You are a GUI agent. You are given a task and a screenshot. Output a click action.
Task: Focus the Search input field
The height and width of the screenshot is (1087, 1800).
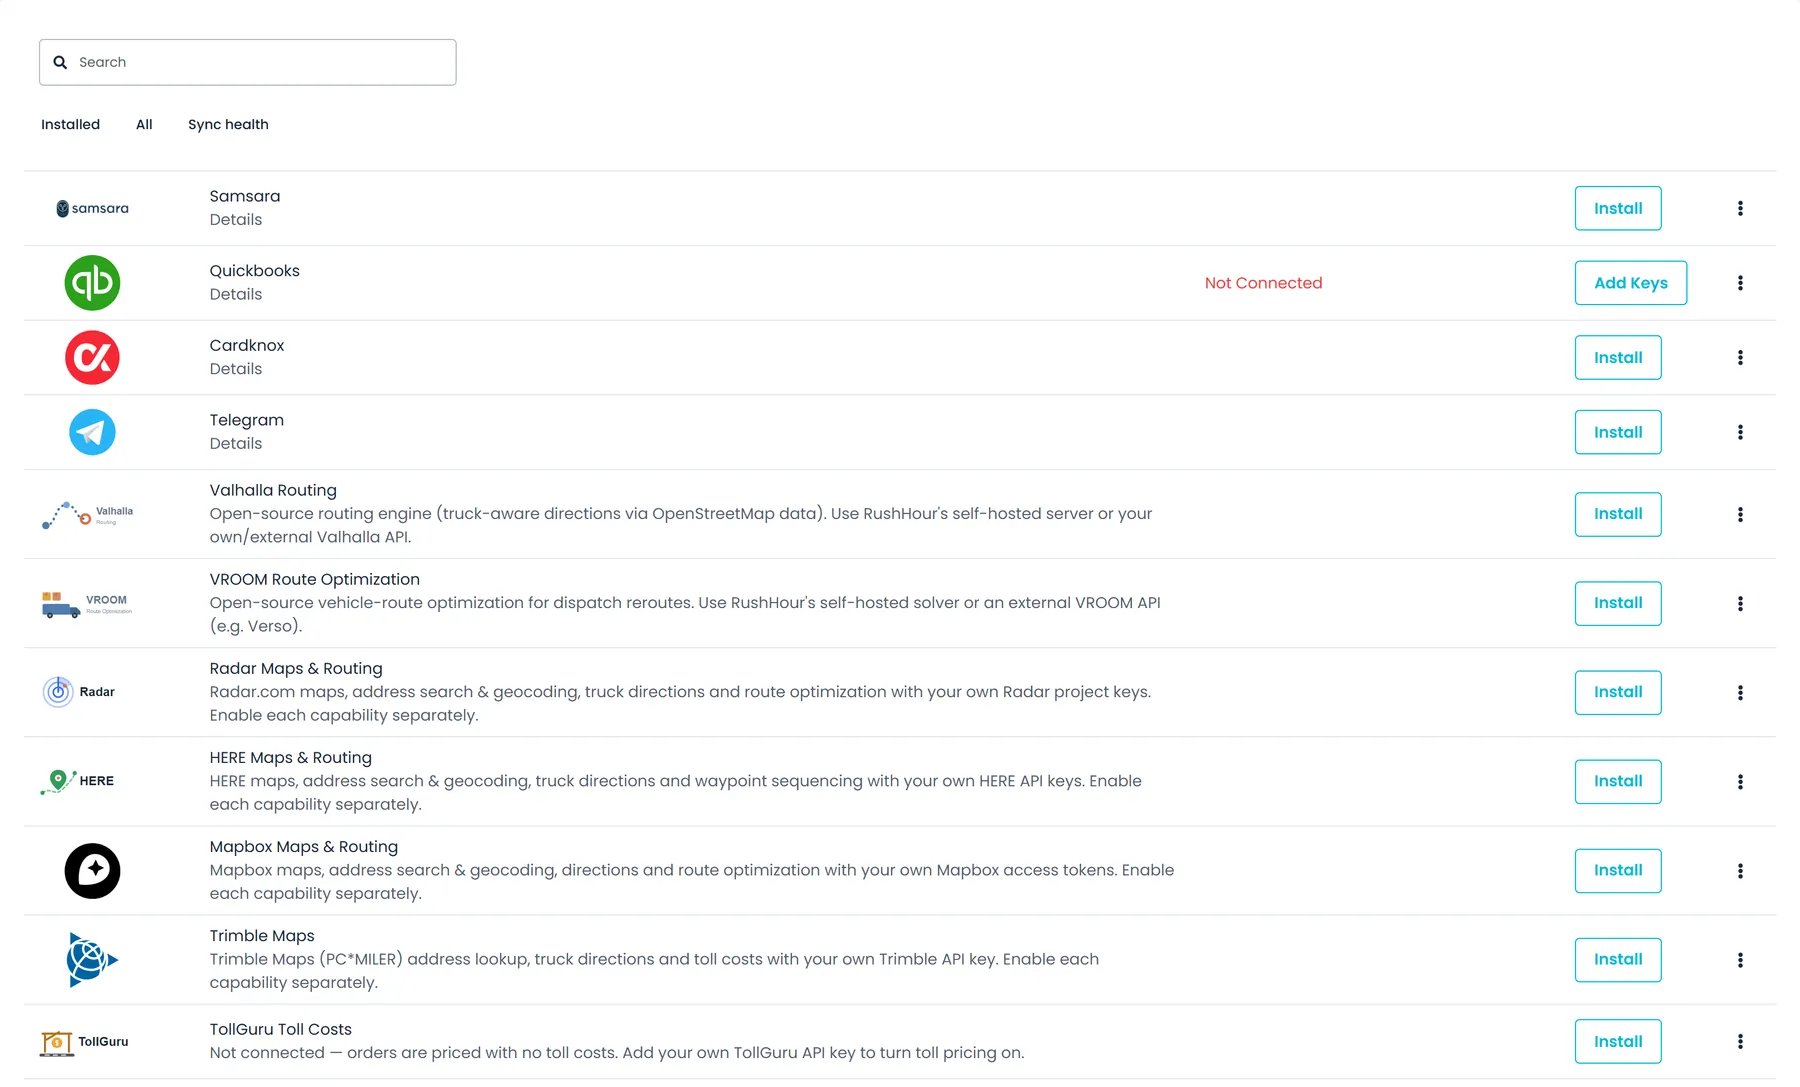coord(248,62)
